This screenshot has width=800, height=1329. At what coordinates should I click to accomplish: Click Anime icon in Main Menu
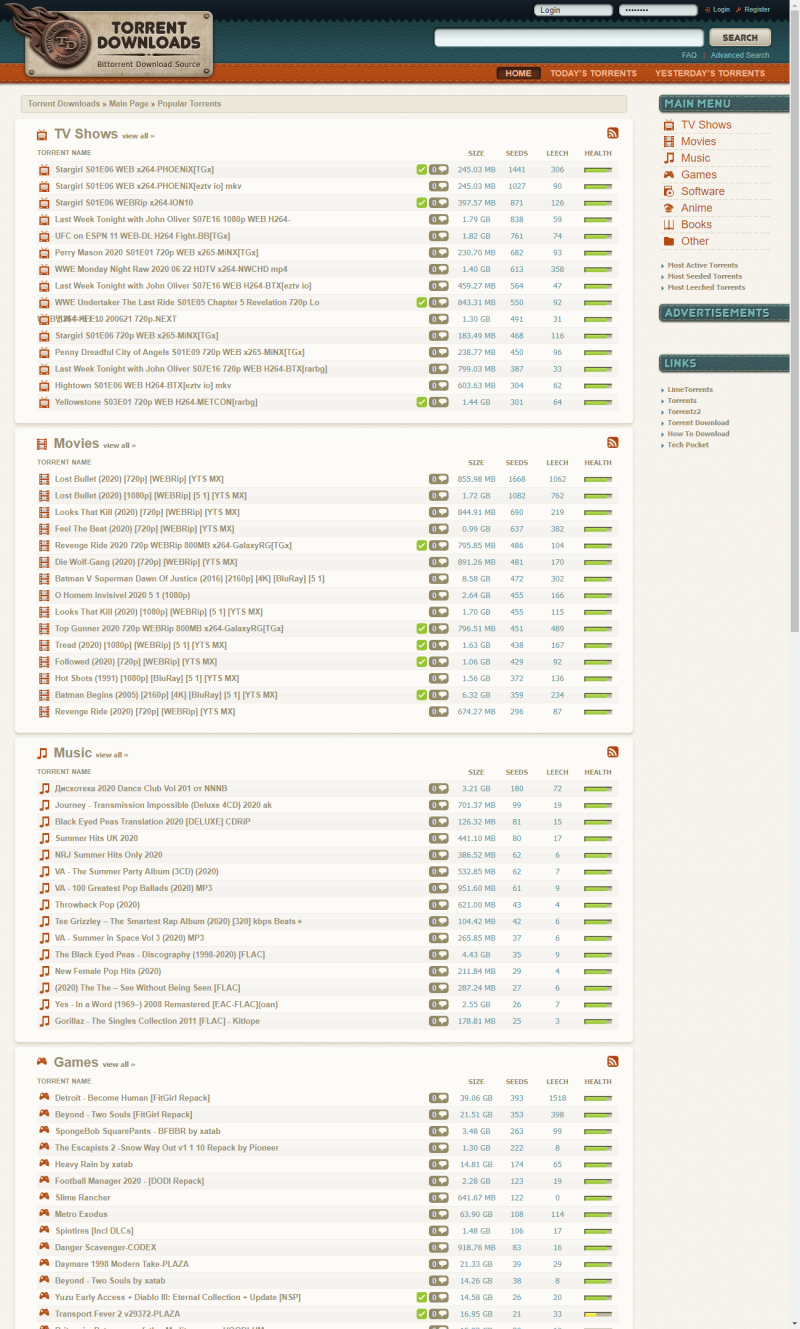[669, 208]
